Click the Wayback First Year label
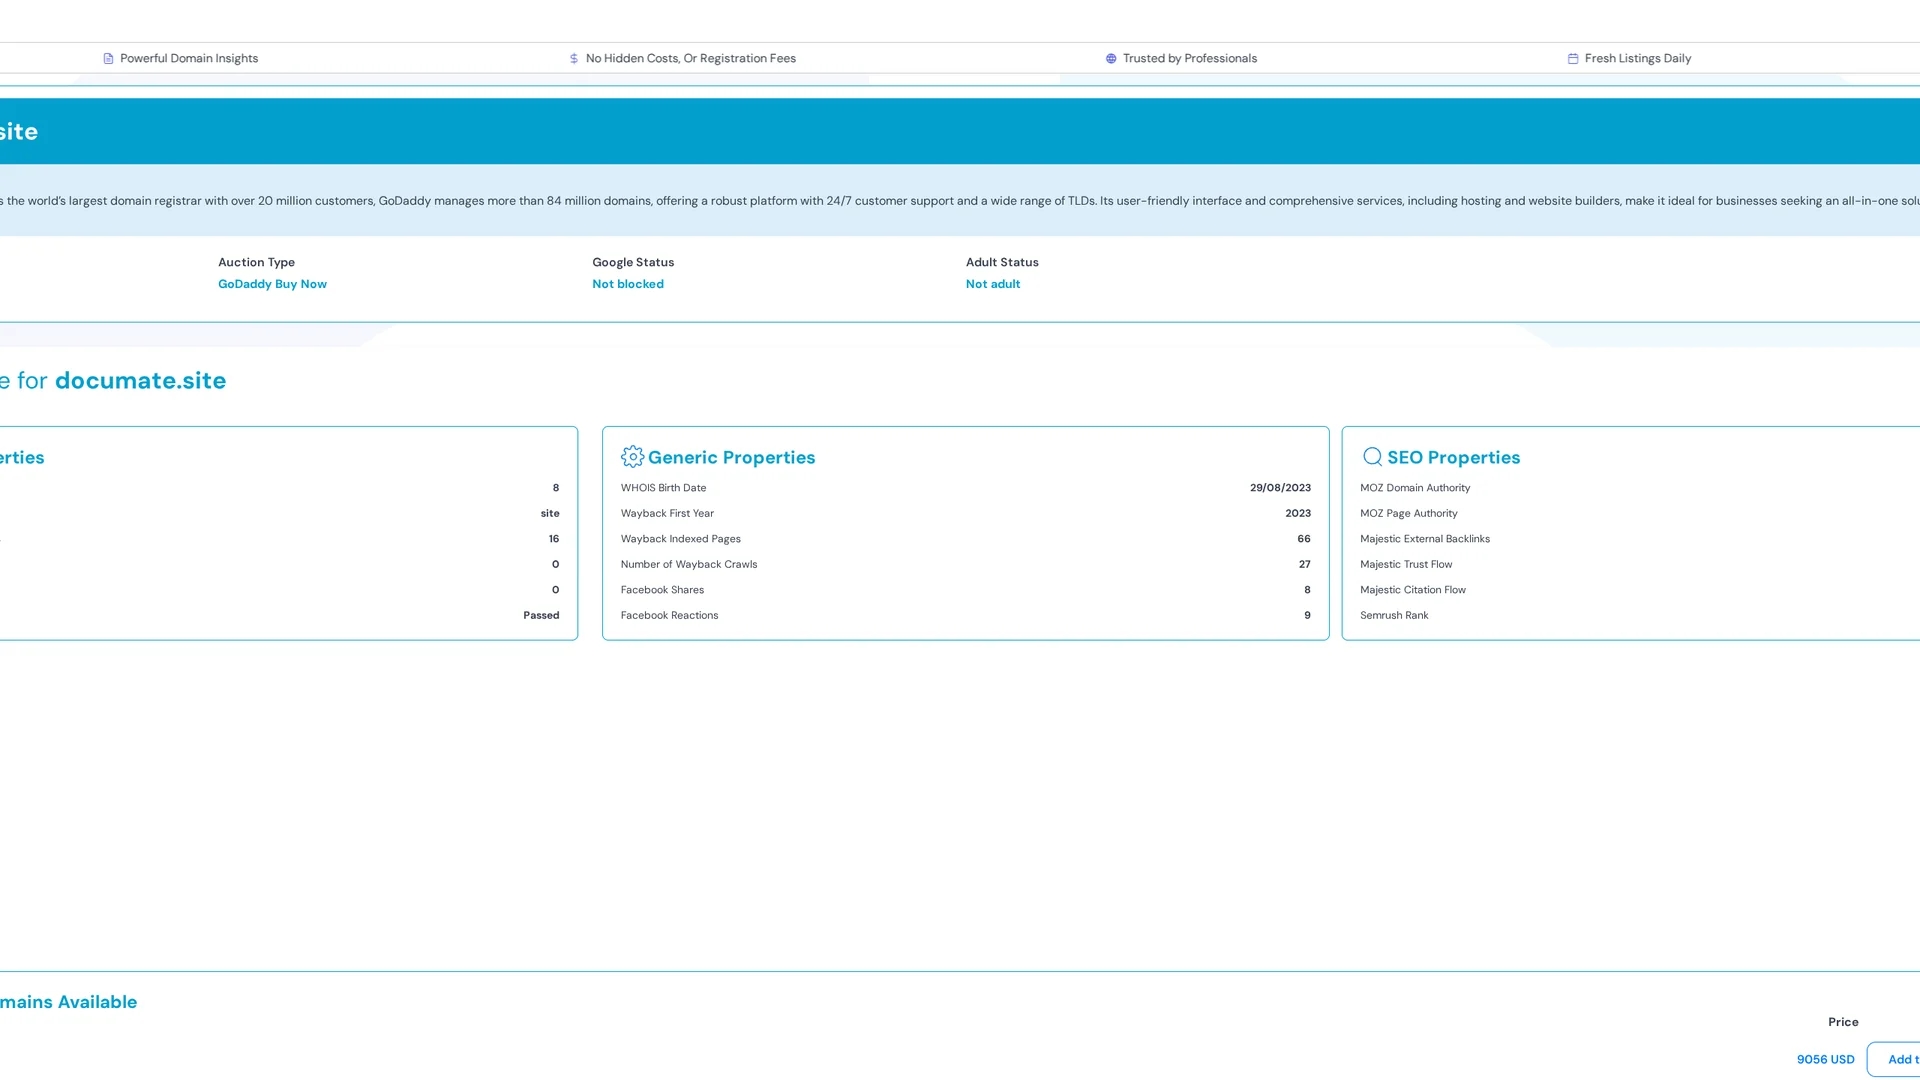 tap(667, 513)
